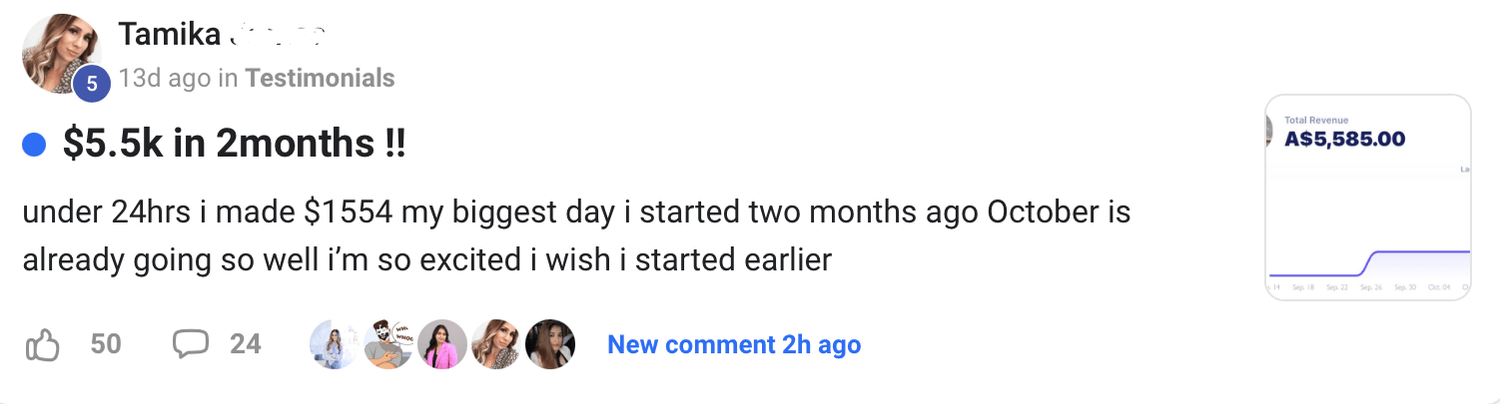1500x404 pixels.
Task: Click the comment count 24
Action: click(245, 345)
